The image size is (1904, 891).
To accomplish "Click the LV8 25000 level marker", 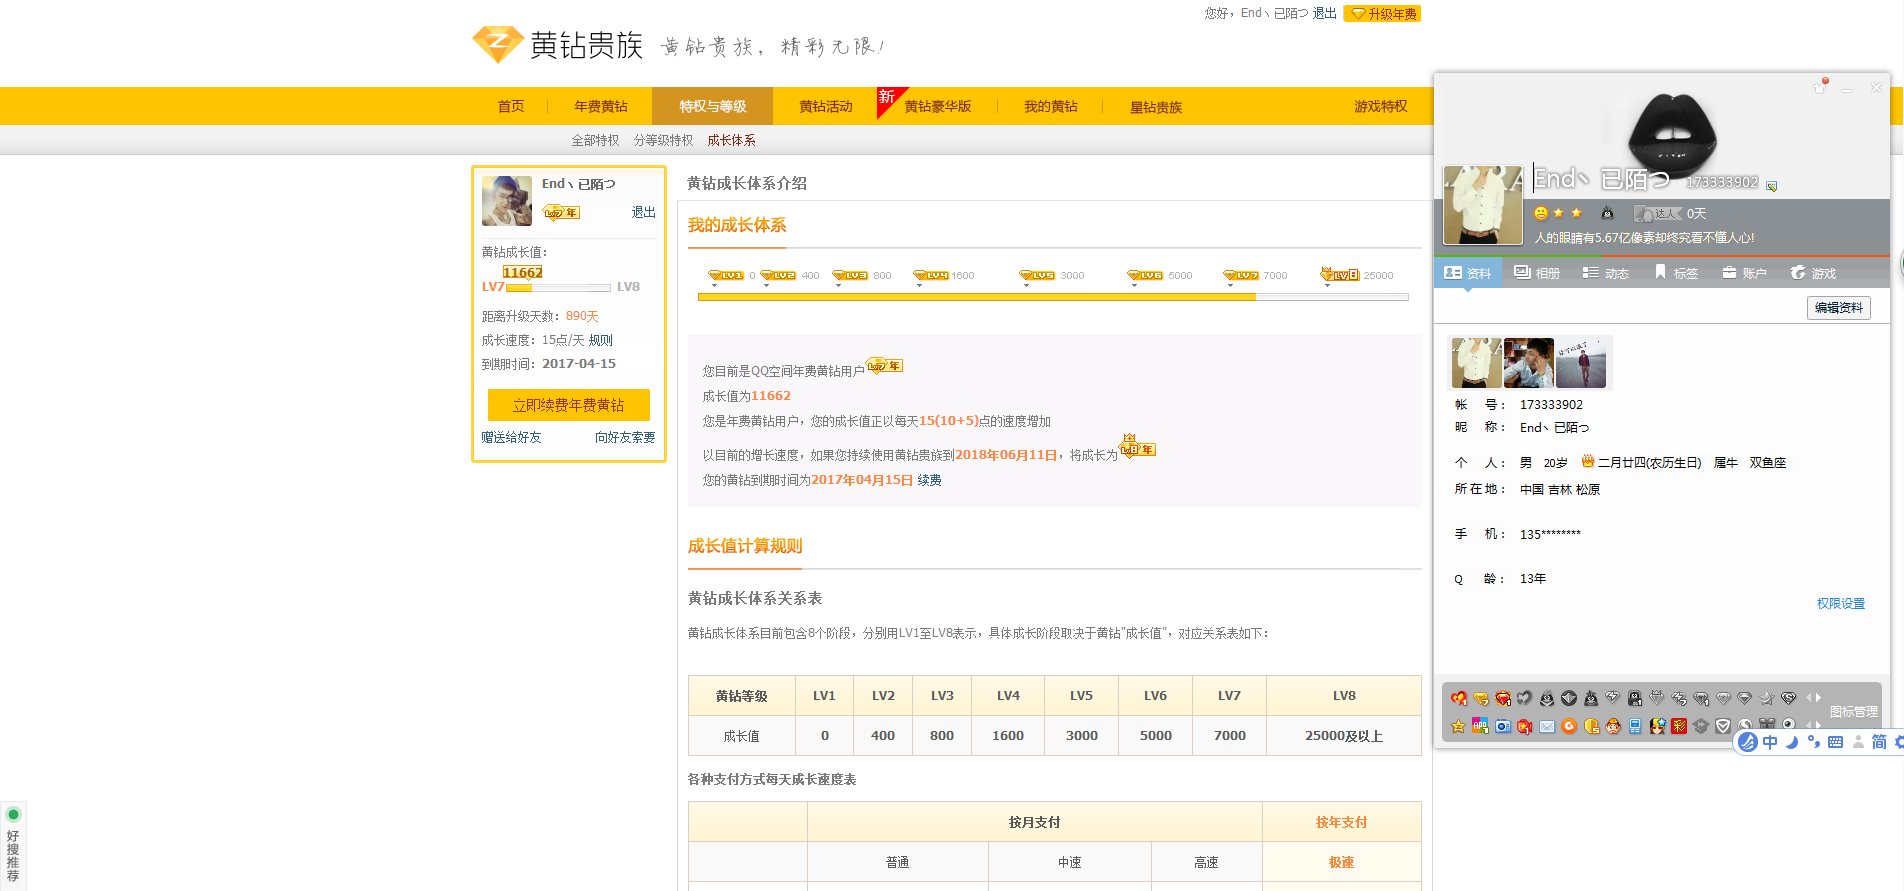I will click(1357, 275).
